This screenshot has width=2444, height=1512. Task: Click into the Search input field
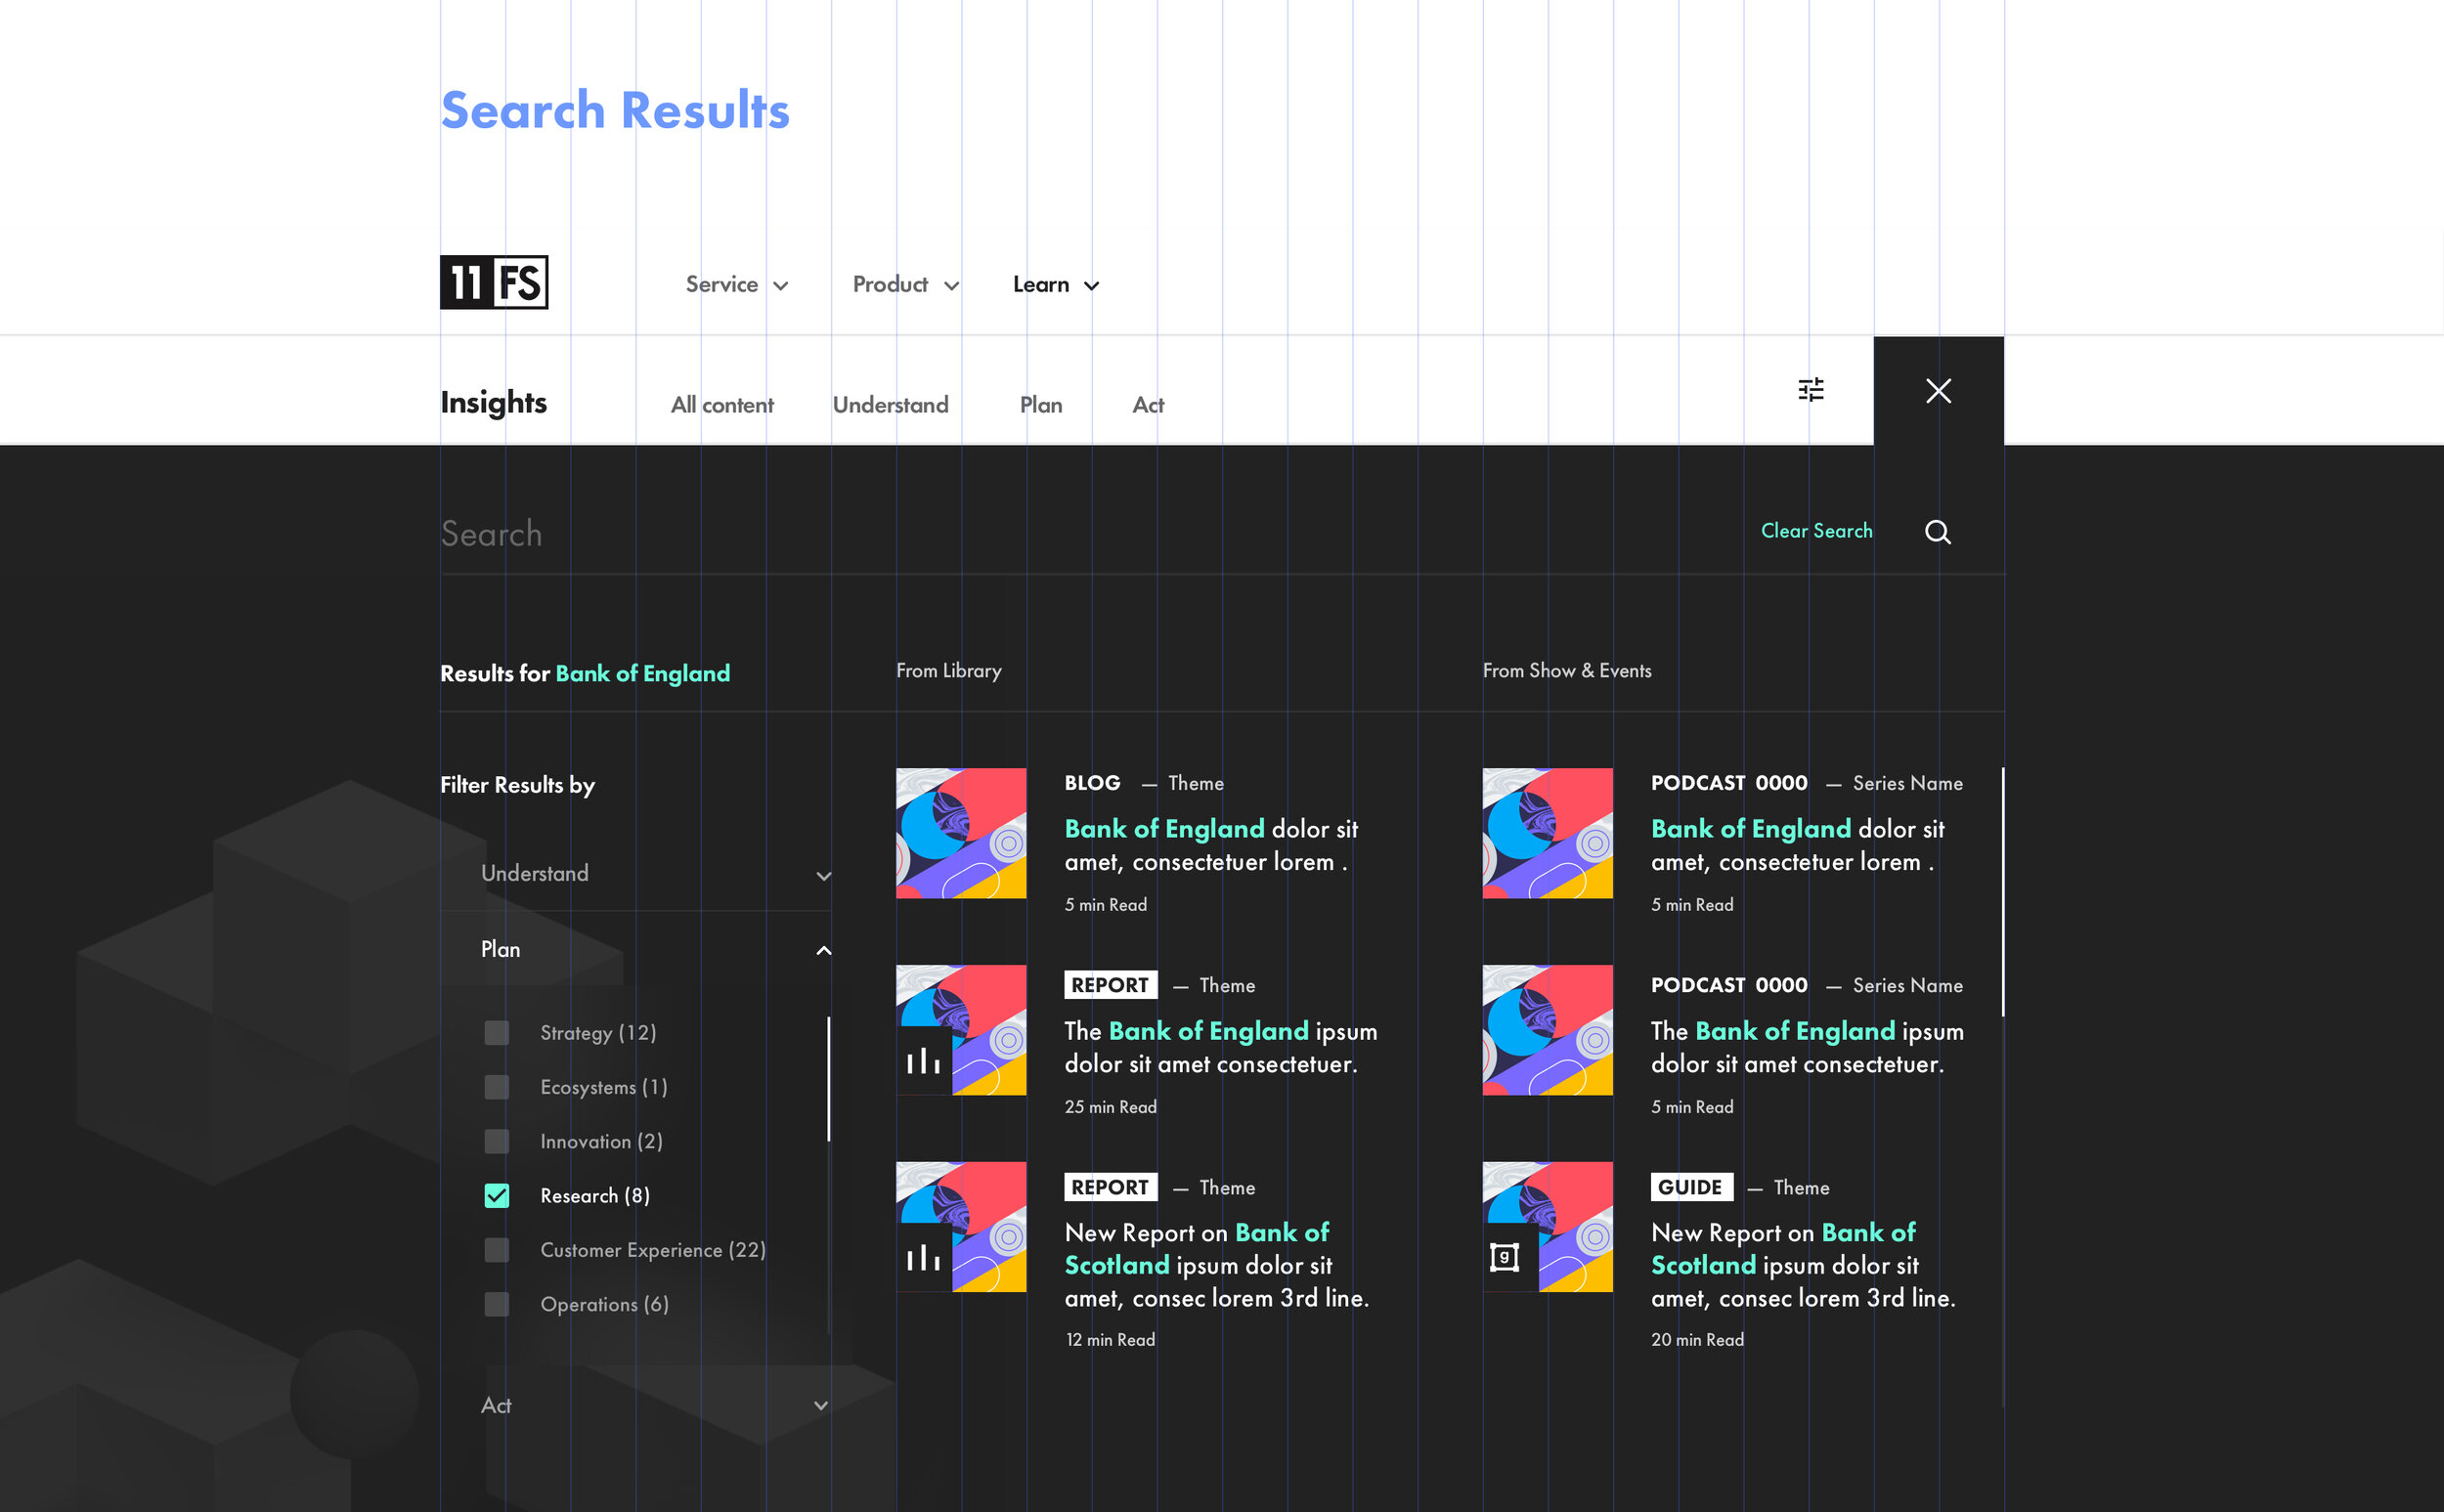click(x=1090, y=534)
